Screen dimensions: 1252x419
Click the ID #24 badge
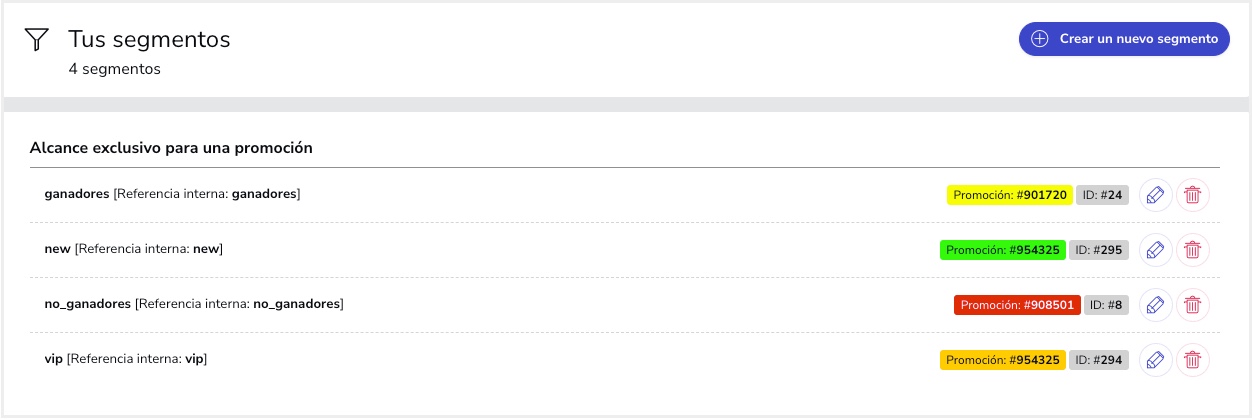[x=1102, y=195]
